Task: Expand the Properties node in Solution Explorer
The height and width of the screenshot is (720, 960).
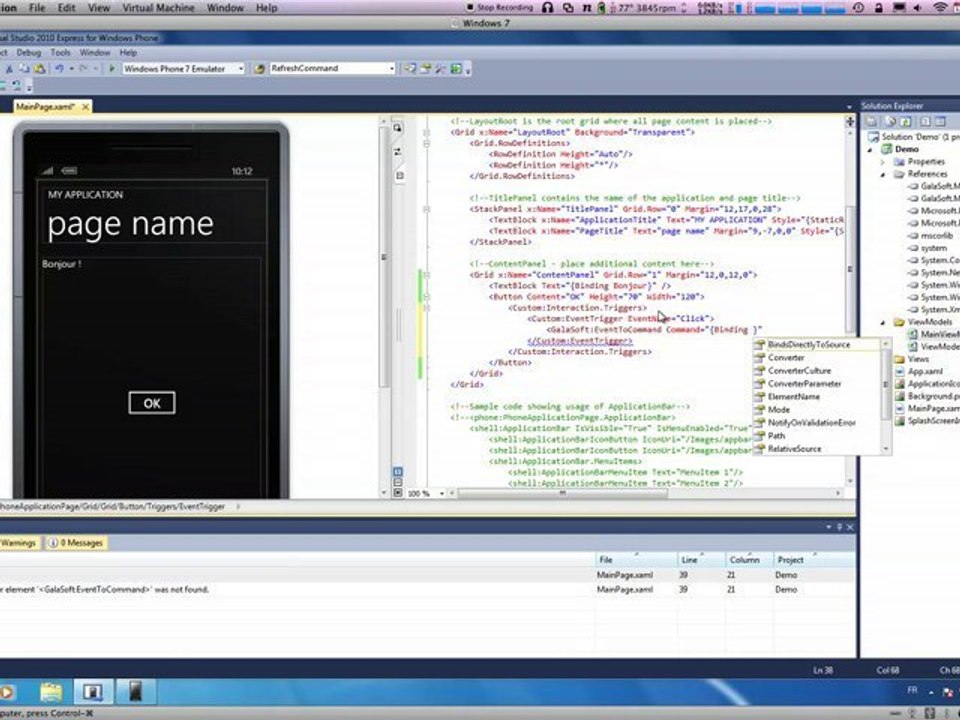Action: click(883, 162)
